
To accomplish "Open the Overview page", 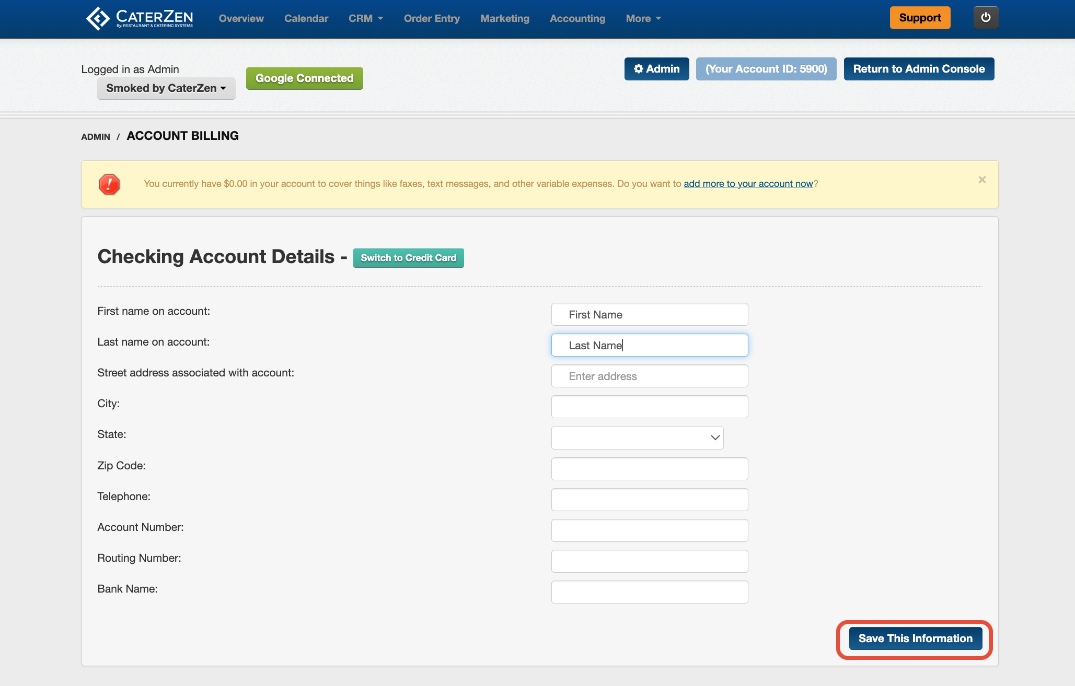I will click(x=241, y=19).
